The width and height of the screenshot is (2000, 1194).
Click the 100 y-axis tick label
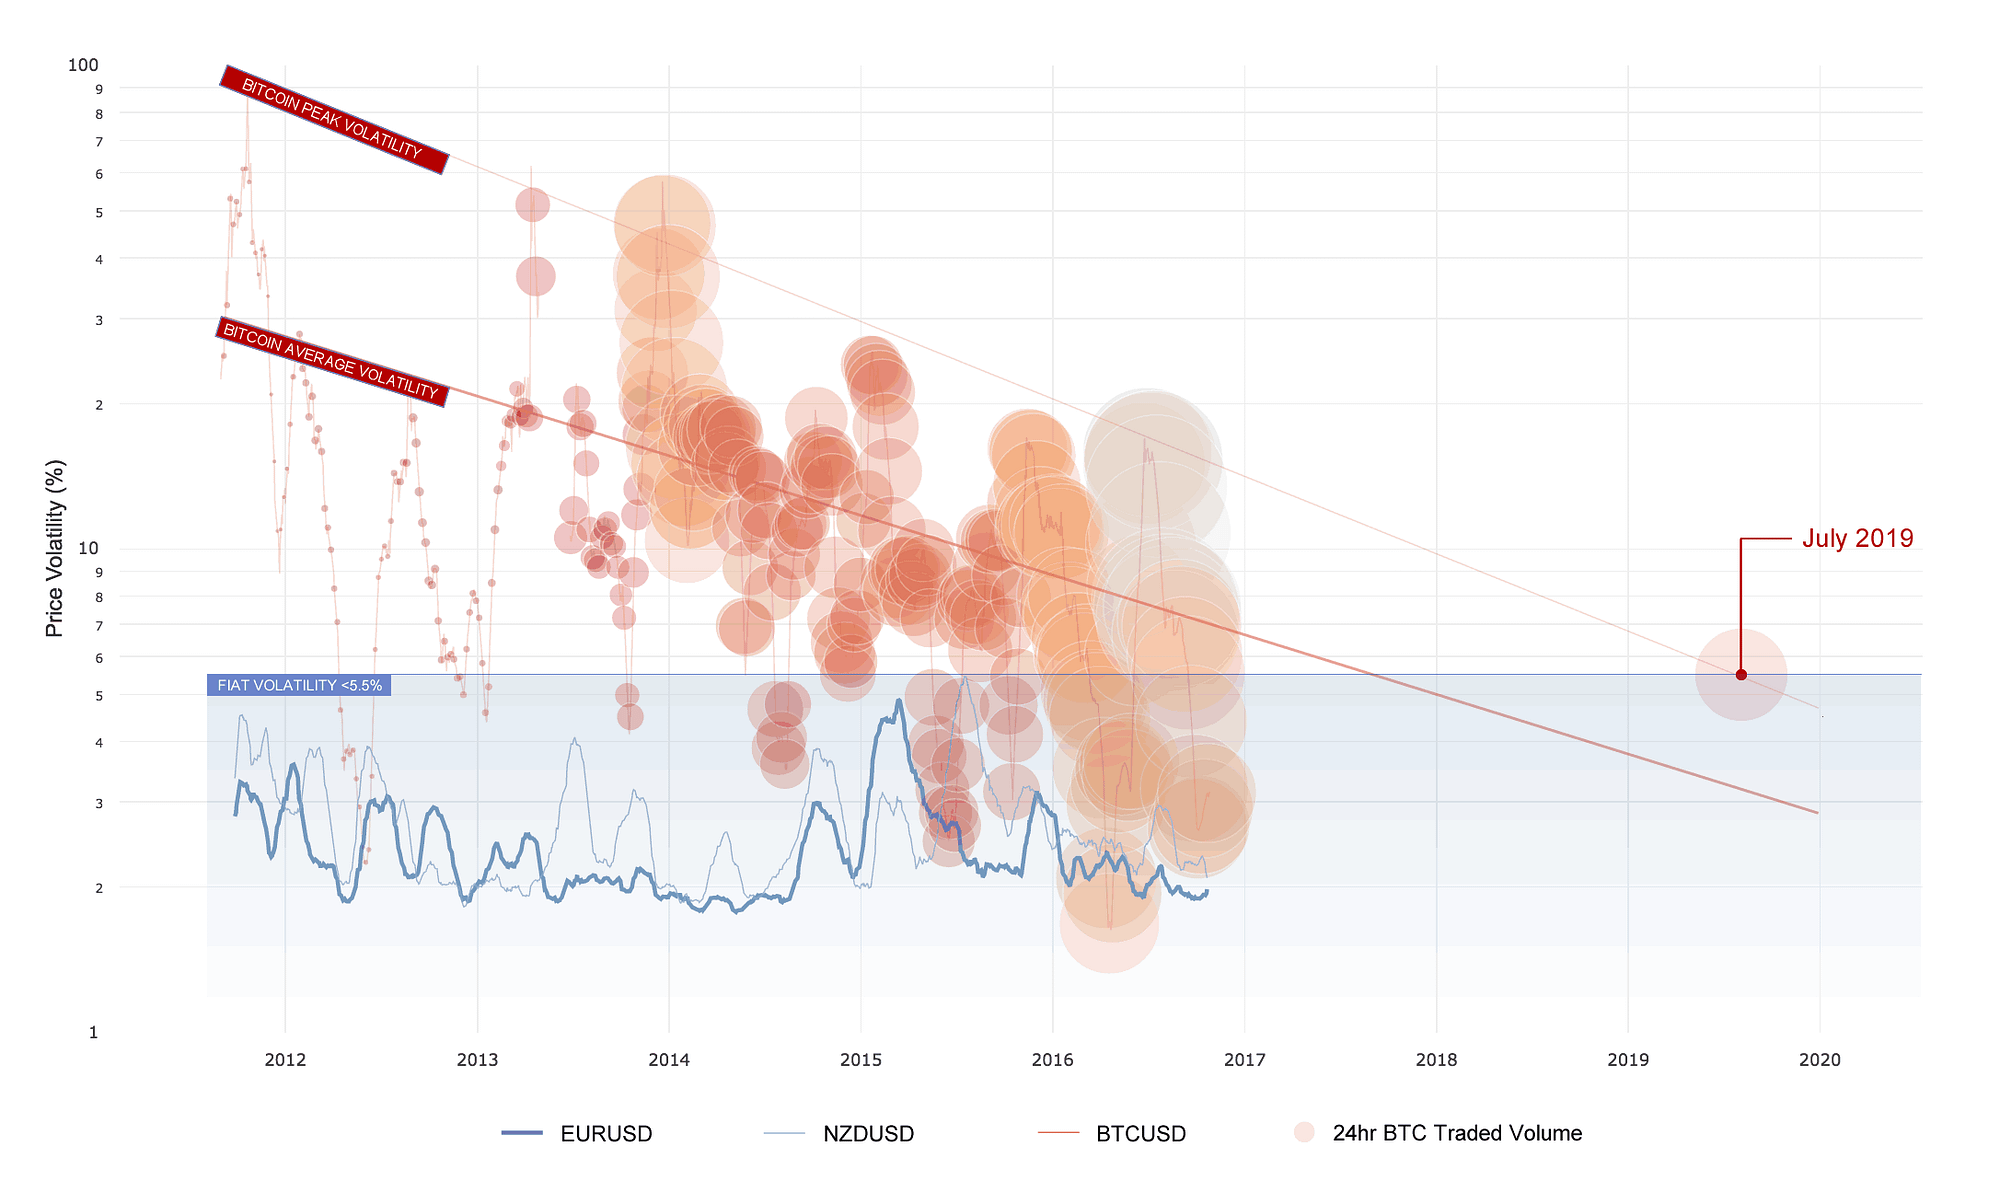coord(83,65)
